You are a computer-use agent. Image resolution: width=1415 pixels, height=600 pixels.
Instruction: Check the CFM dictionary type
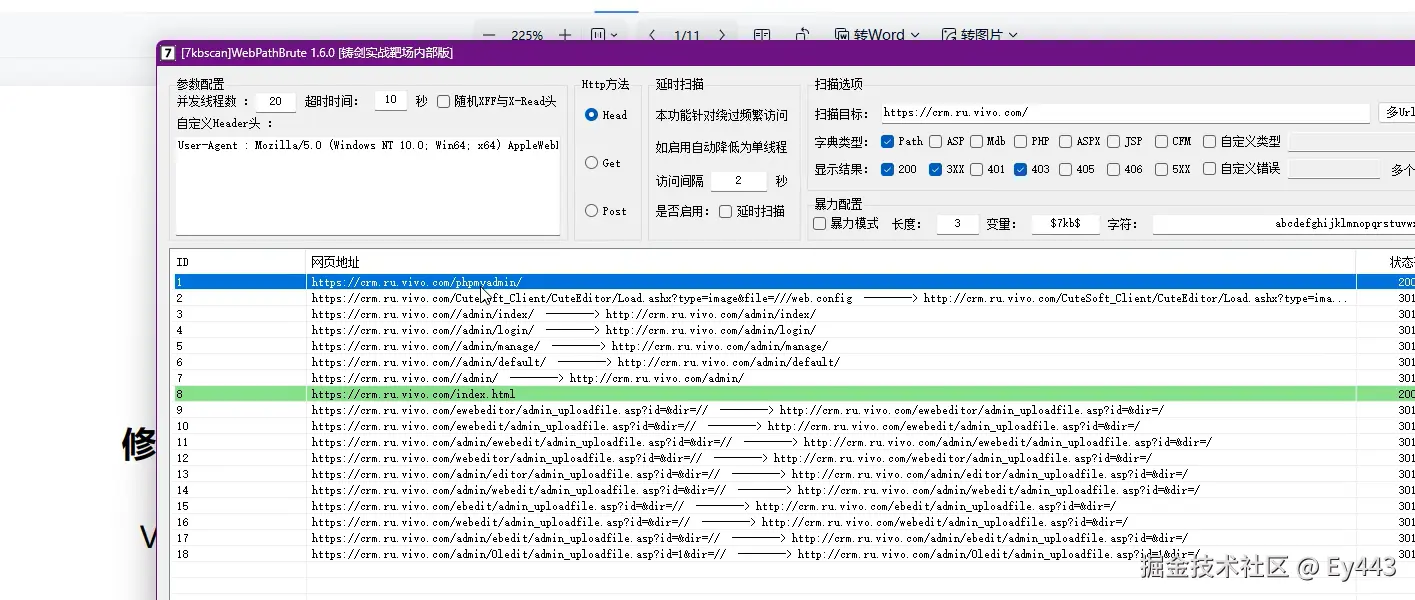(1161, 141)
